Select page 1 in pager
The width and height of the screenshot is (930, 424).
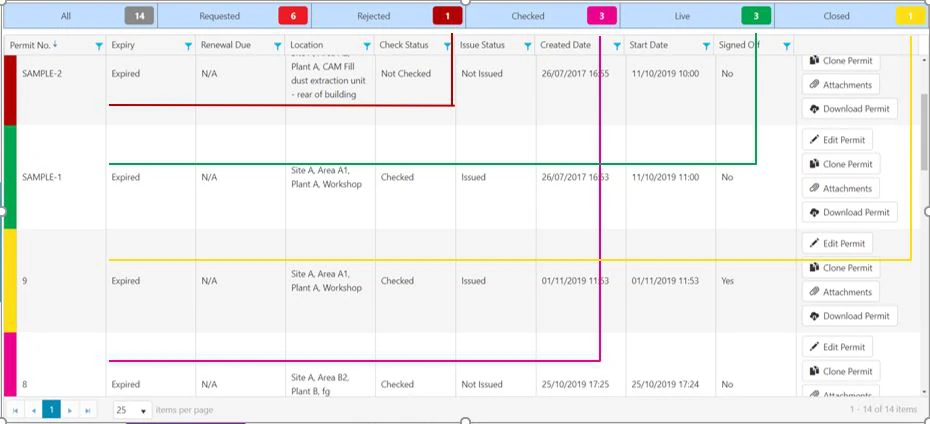[x=52, y=409]
